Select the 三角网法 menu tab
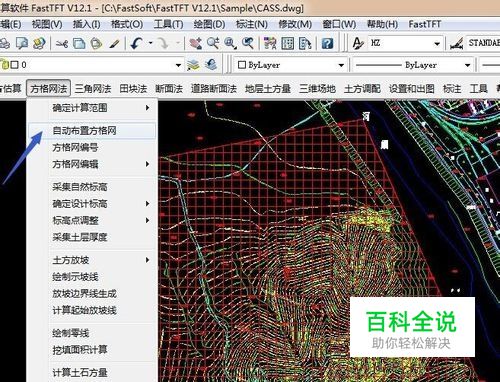This screenshot has height=382, width=500. click(x=93, y=88)
